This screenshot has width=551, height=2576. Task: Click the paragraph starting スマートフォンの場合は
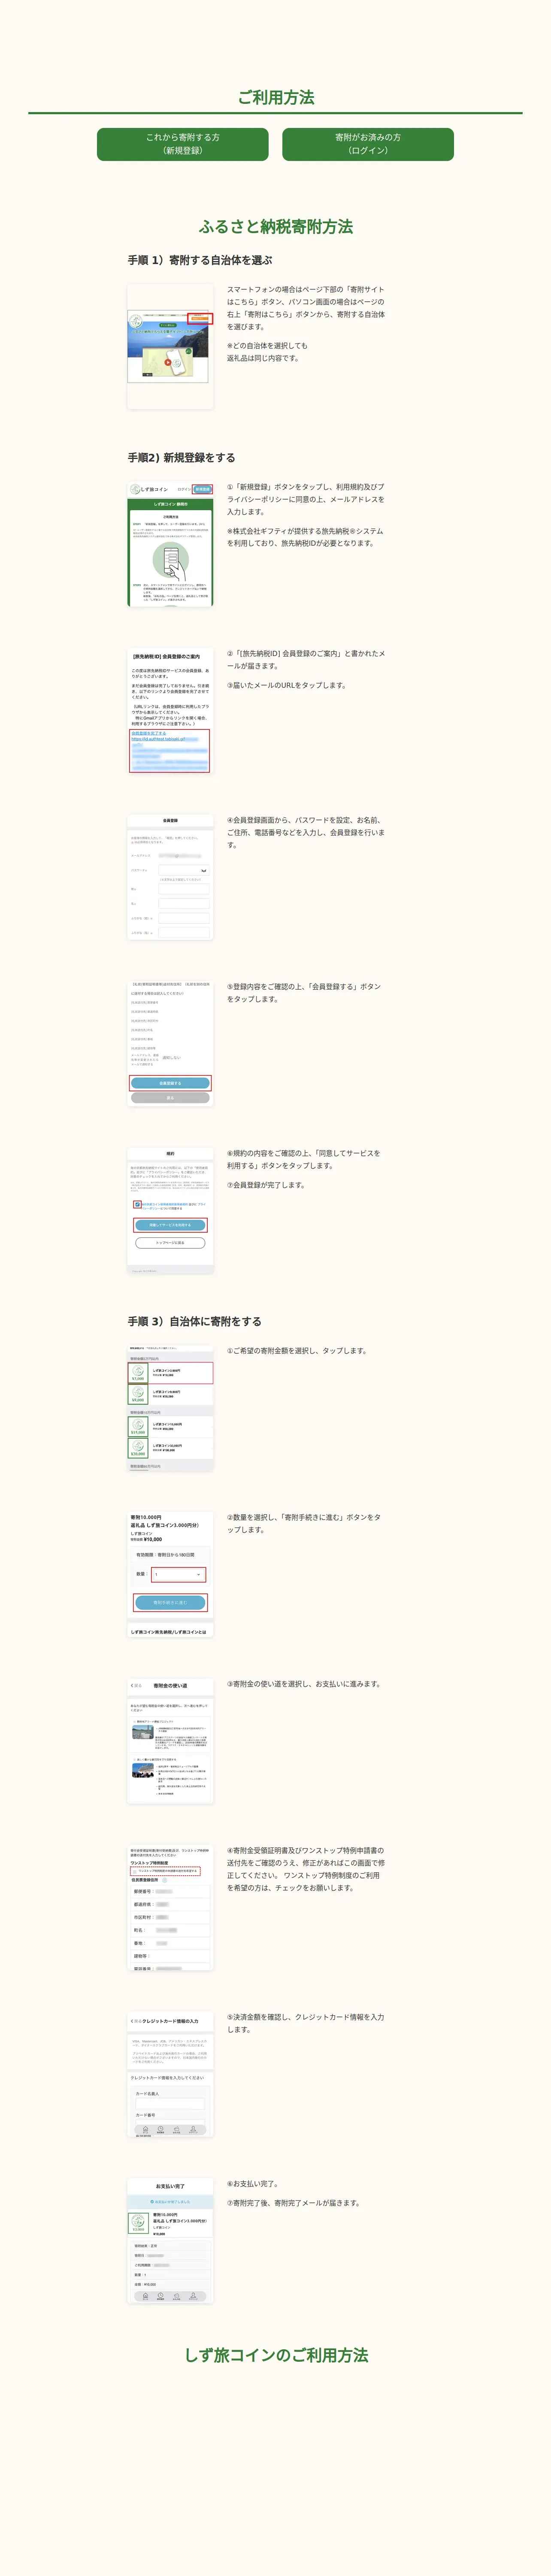point(306,308)
